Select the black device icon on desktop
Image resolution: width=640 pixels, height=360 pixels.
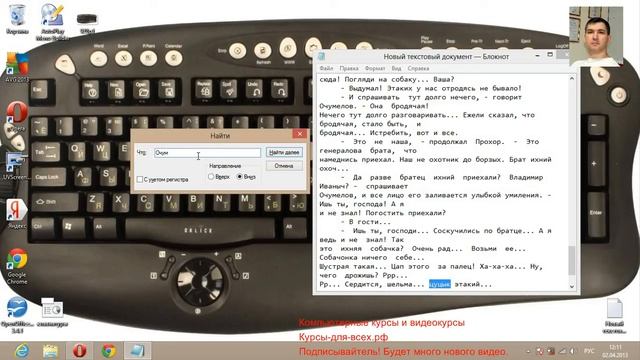[x=87, y=23]
